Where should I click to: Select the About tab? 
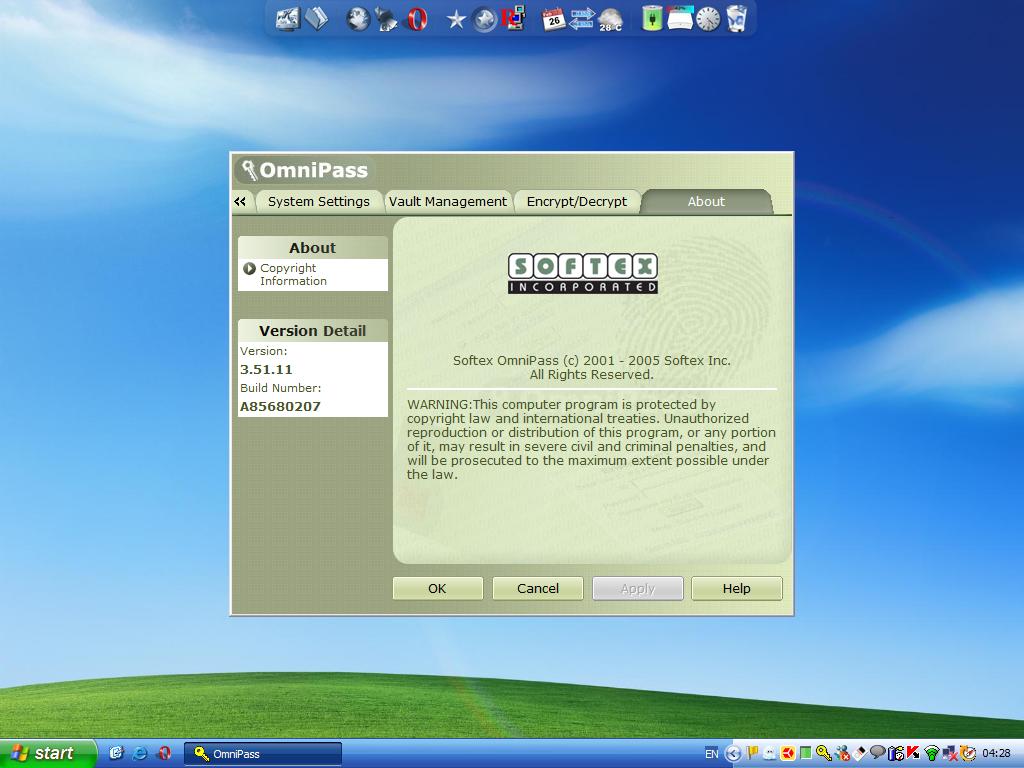point(706,202)
